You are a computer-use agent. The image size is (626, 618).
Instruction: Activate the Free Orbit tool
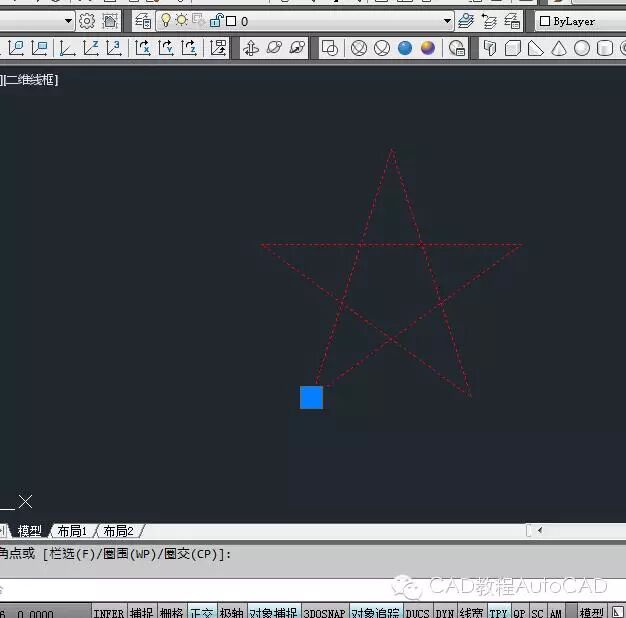click(274, 48)
